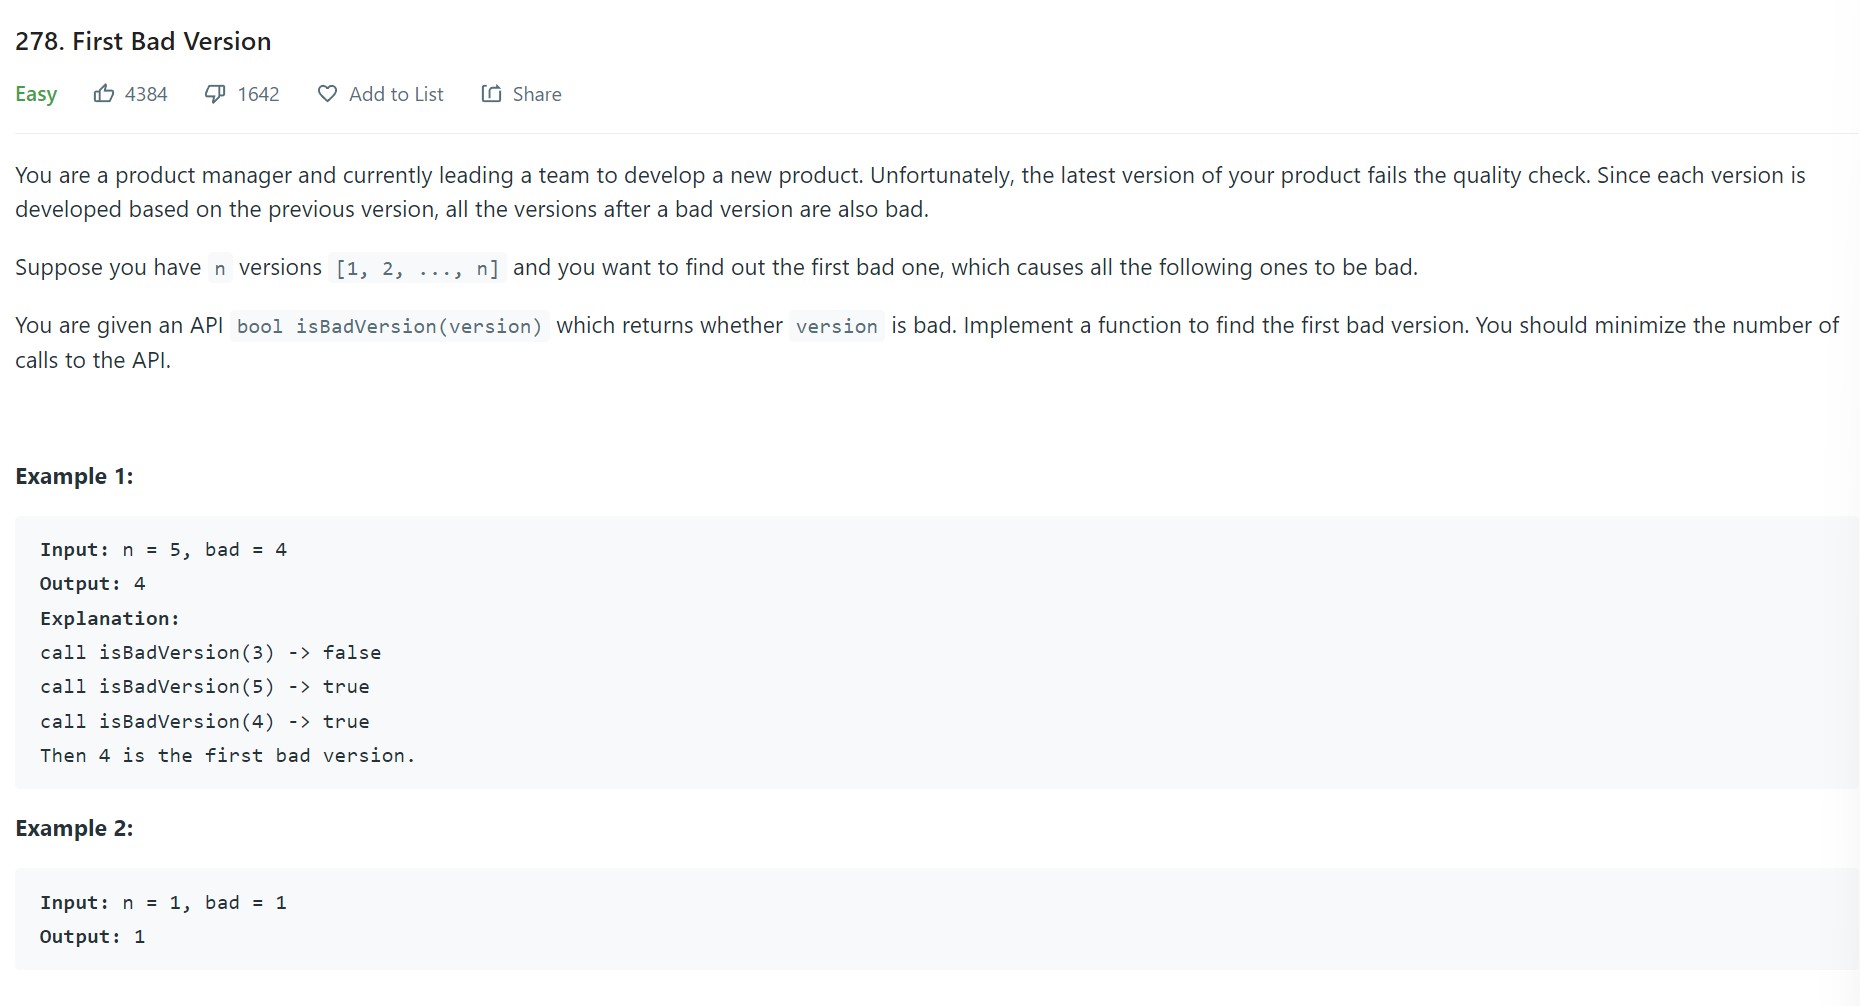
Task: Click the line call isBadVersion(3) -> false
Action: pyautogui.click(x=210, y=653)
